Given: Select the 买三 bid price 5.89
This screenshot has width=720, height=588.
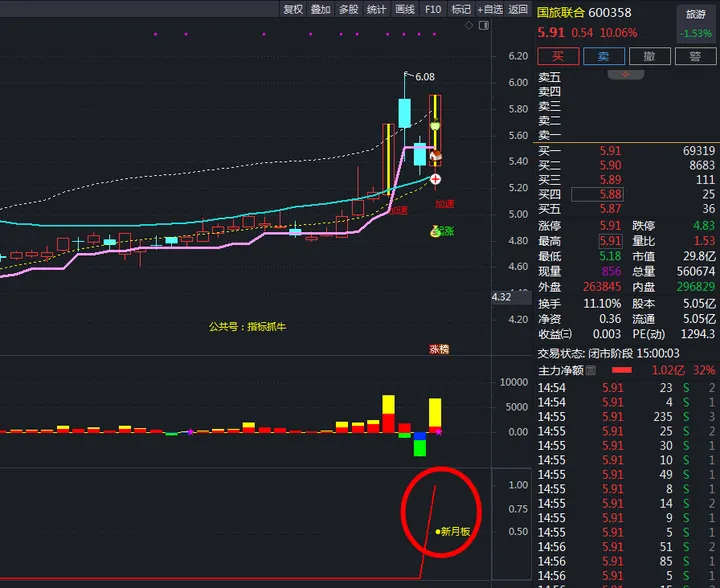Looking at the screenshot, I should [x=610, y=179].
